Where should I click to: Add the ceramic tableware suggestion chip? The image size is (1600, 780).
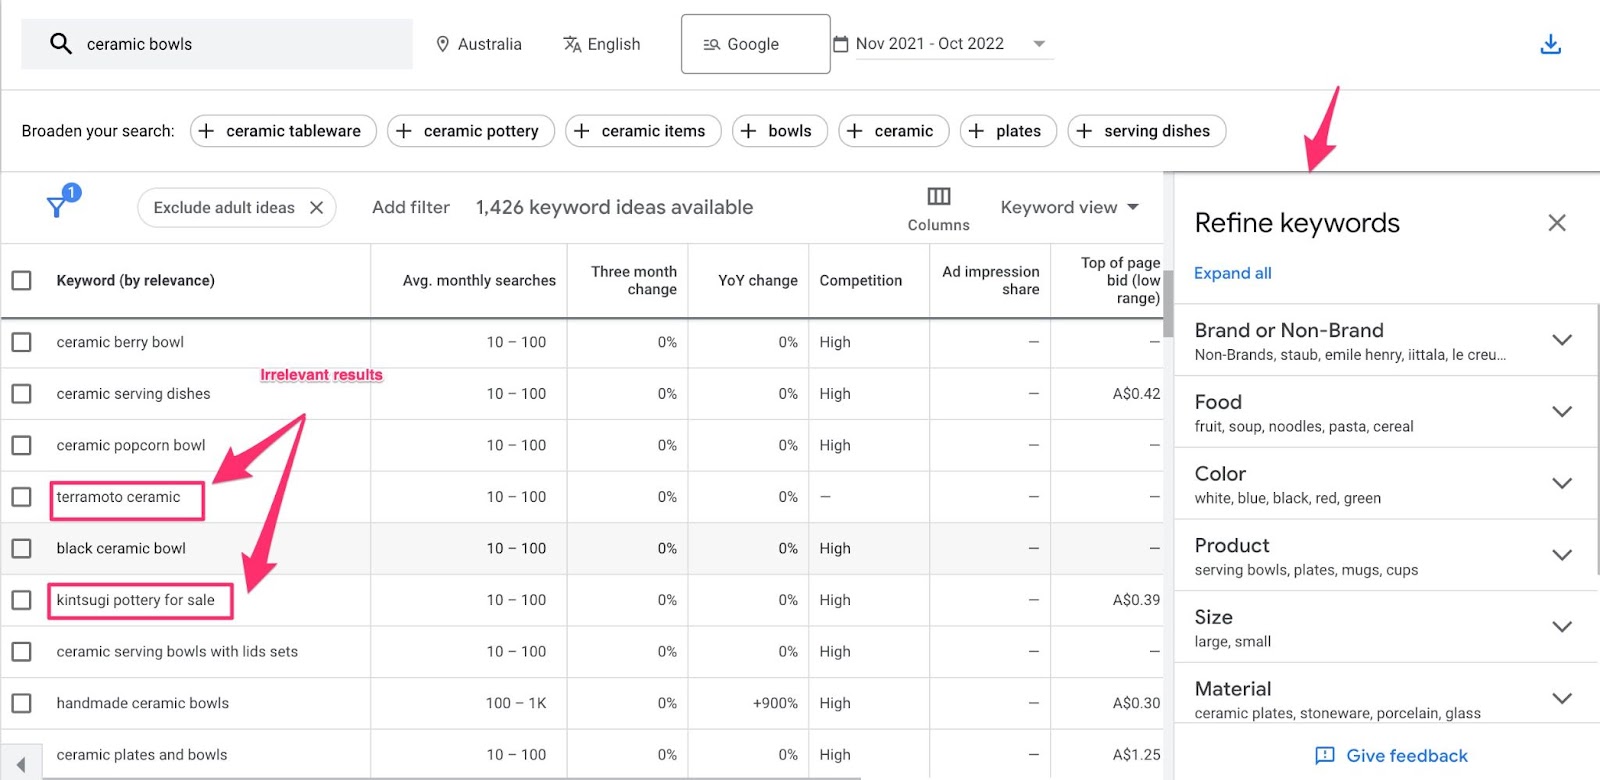point(283,131)
